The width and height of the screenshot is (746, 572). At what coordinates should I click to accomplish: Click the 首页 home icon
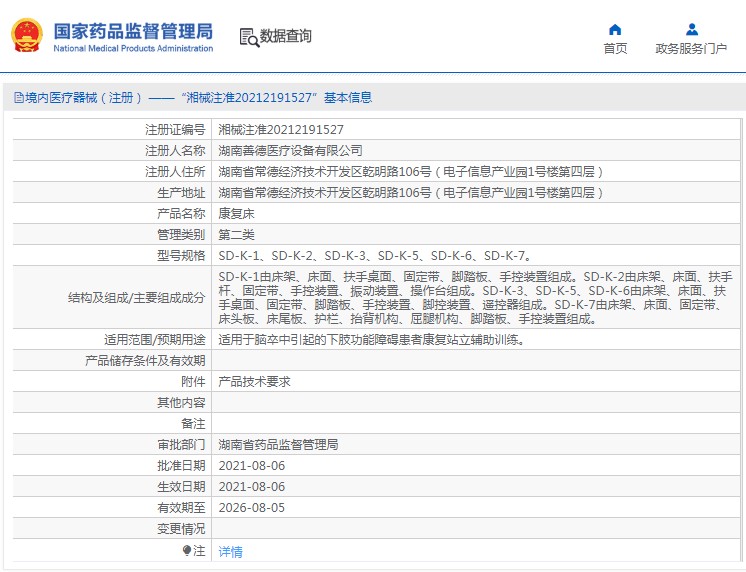coord(615,30)
